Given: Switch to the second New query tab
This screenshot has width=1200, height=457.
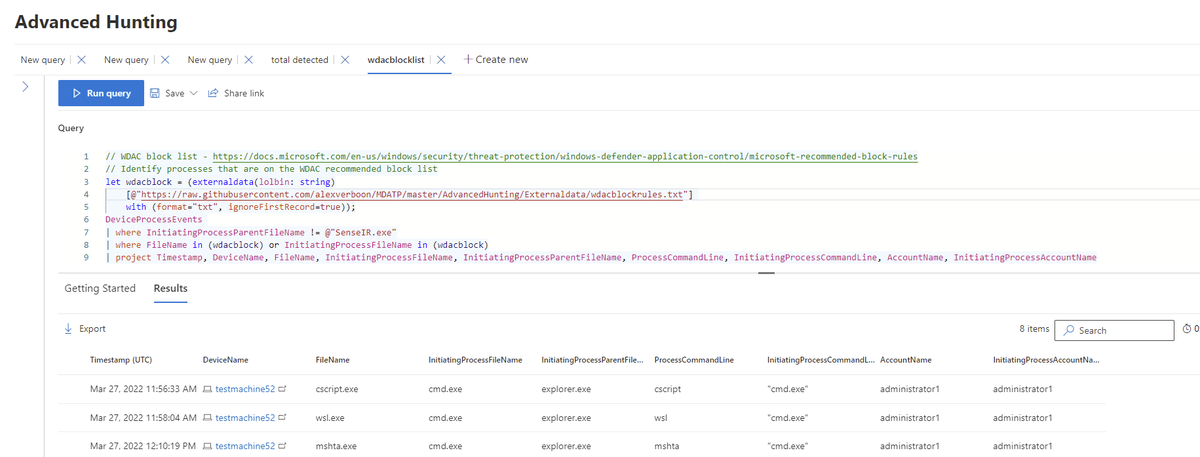Looking at the screenshot, I should (127, 60).
